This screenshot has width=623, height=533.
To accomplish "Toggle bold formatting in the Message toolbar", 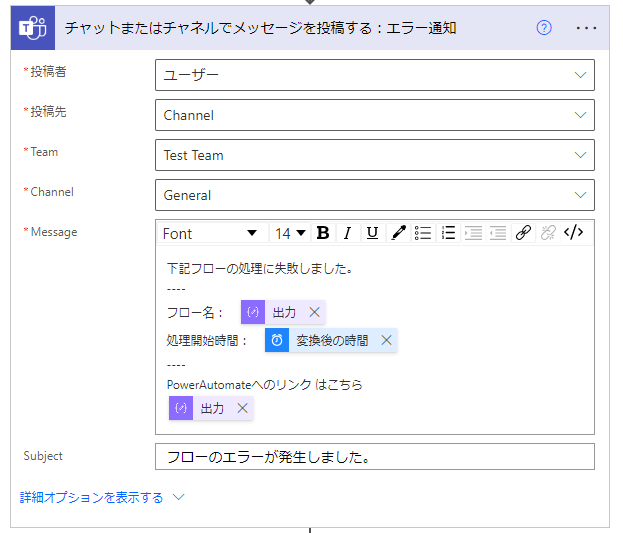I will 323,233.
